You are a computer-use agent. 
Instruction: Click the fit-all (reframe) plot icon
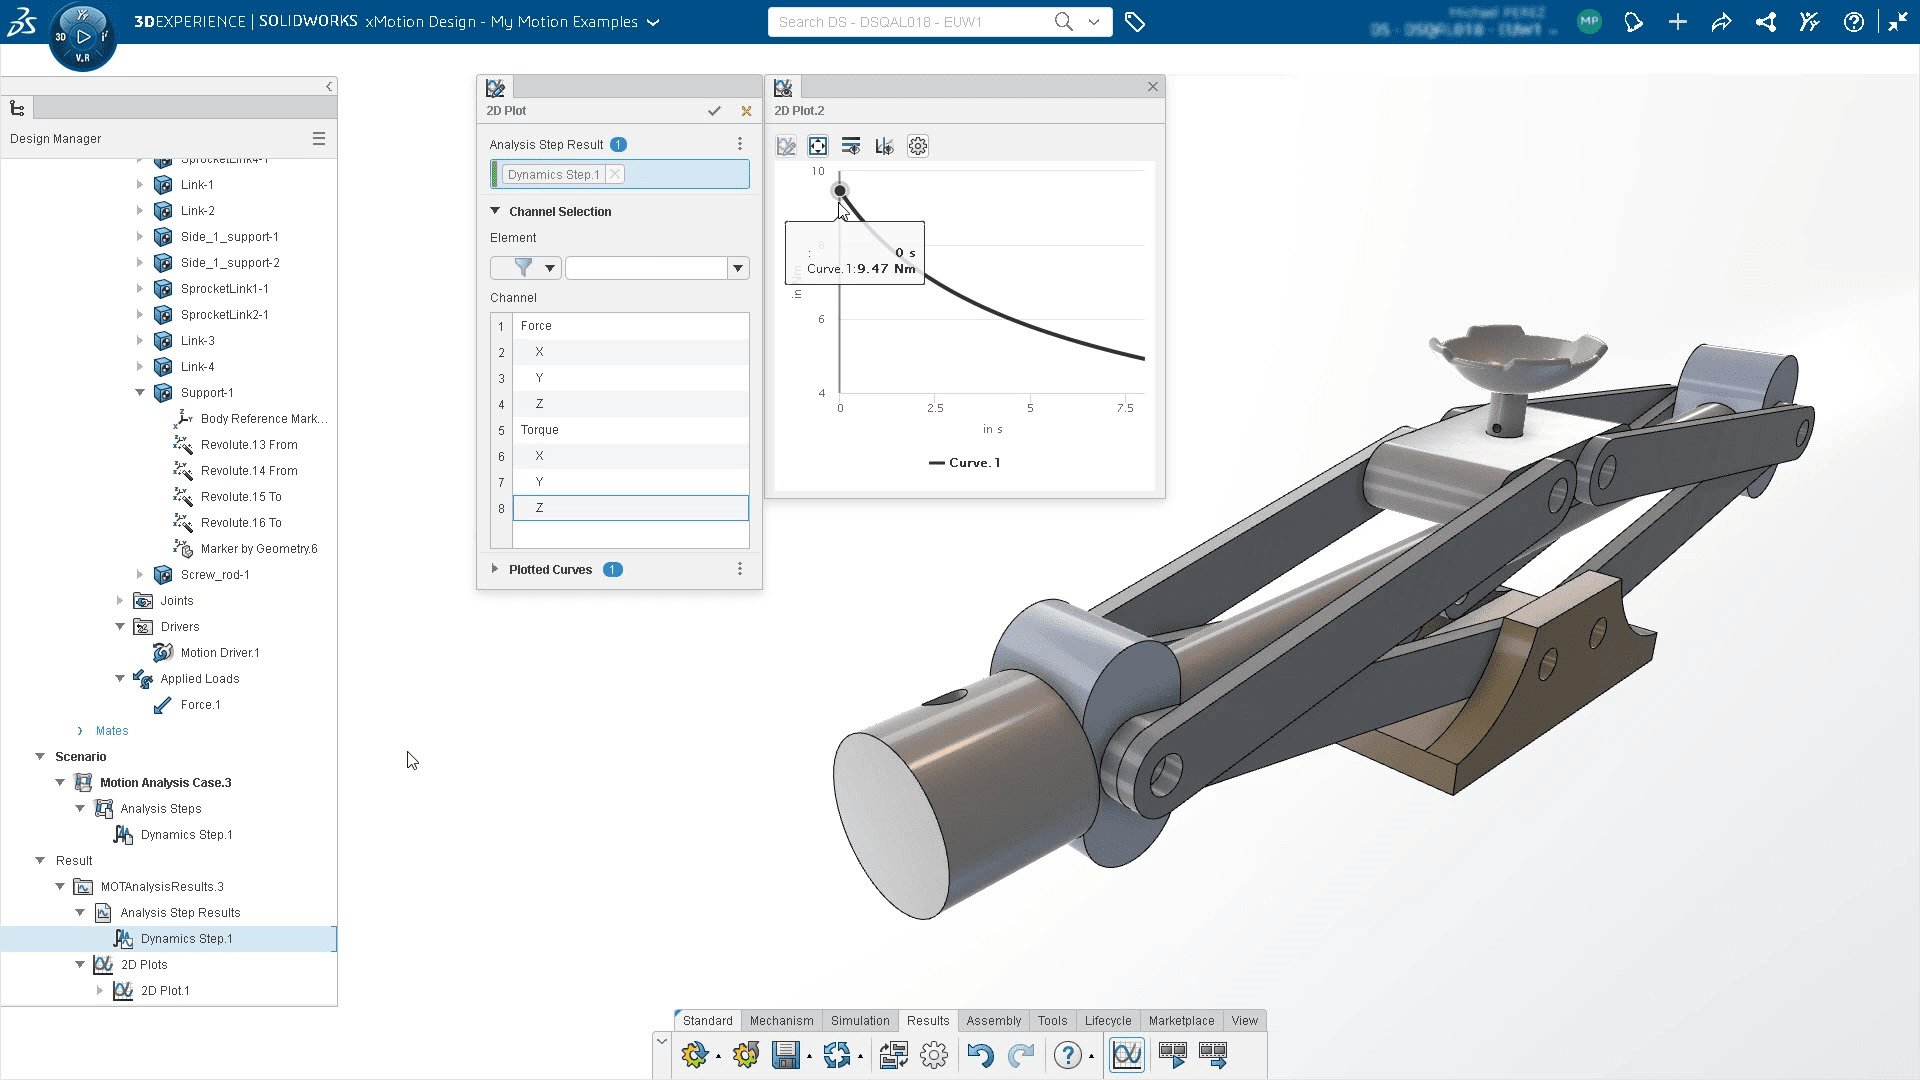[x=818, y=146]
